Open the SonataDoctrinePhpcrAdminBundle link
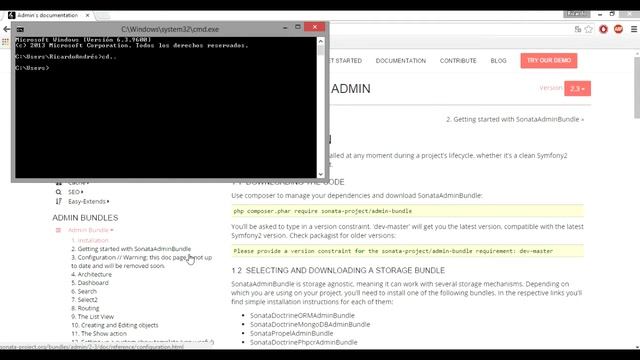The width and height of the screenshot is (640, 360). coord(304,342)
